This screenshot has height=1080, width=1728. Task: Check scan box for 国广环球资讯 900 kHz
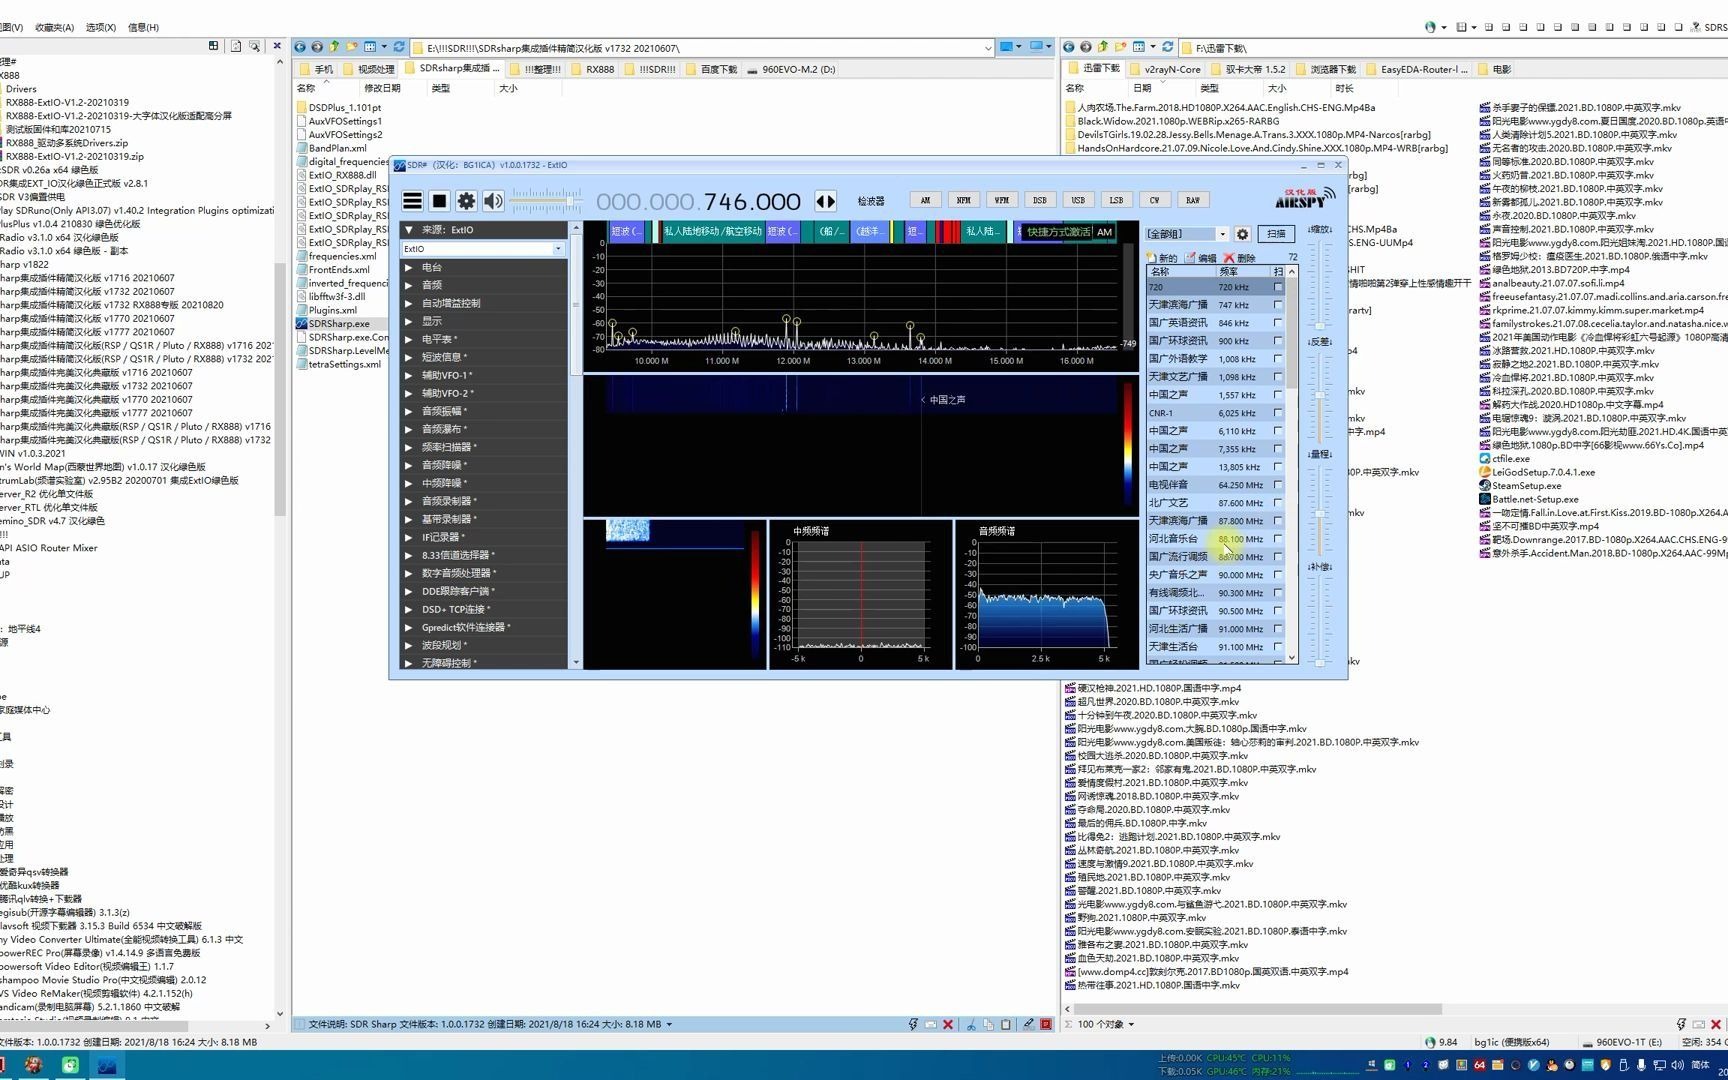tap(1278, 341)
